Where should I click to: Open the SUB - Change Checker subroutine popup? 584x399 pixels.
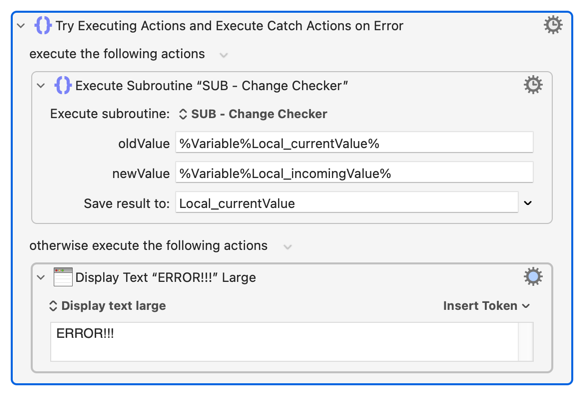[x=253, y=114]
